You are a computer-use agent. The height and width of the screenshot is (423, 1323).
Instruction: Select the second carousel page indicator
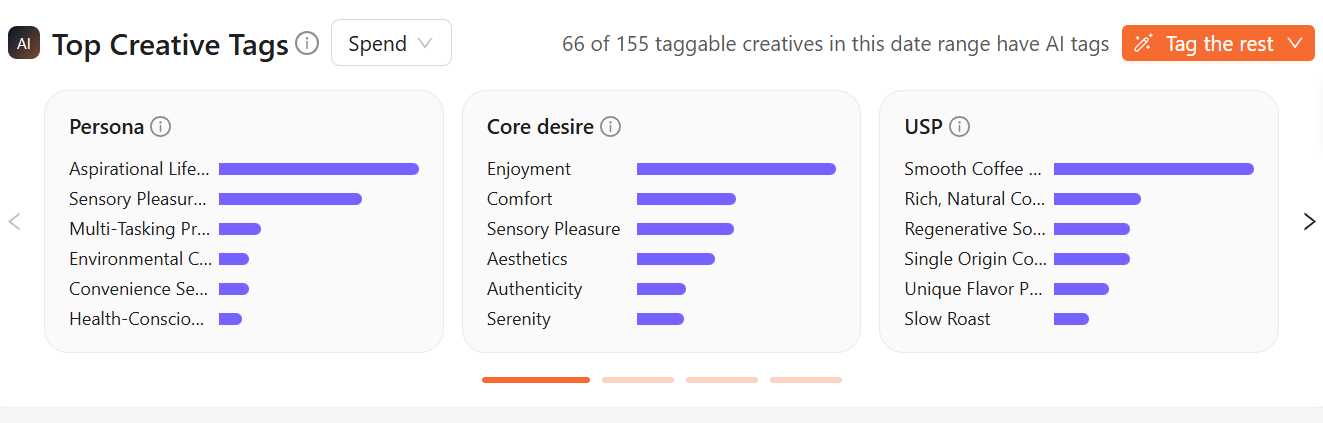point(638,380)
